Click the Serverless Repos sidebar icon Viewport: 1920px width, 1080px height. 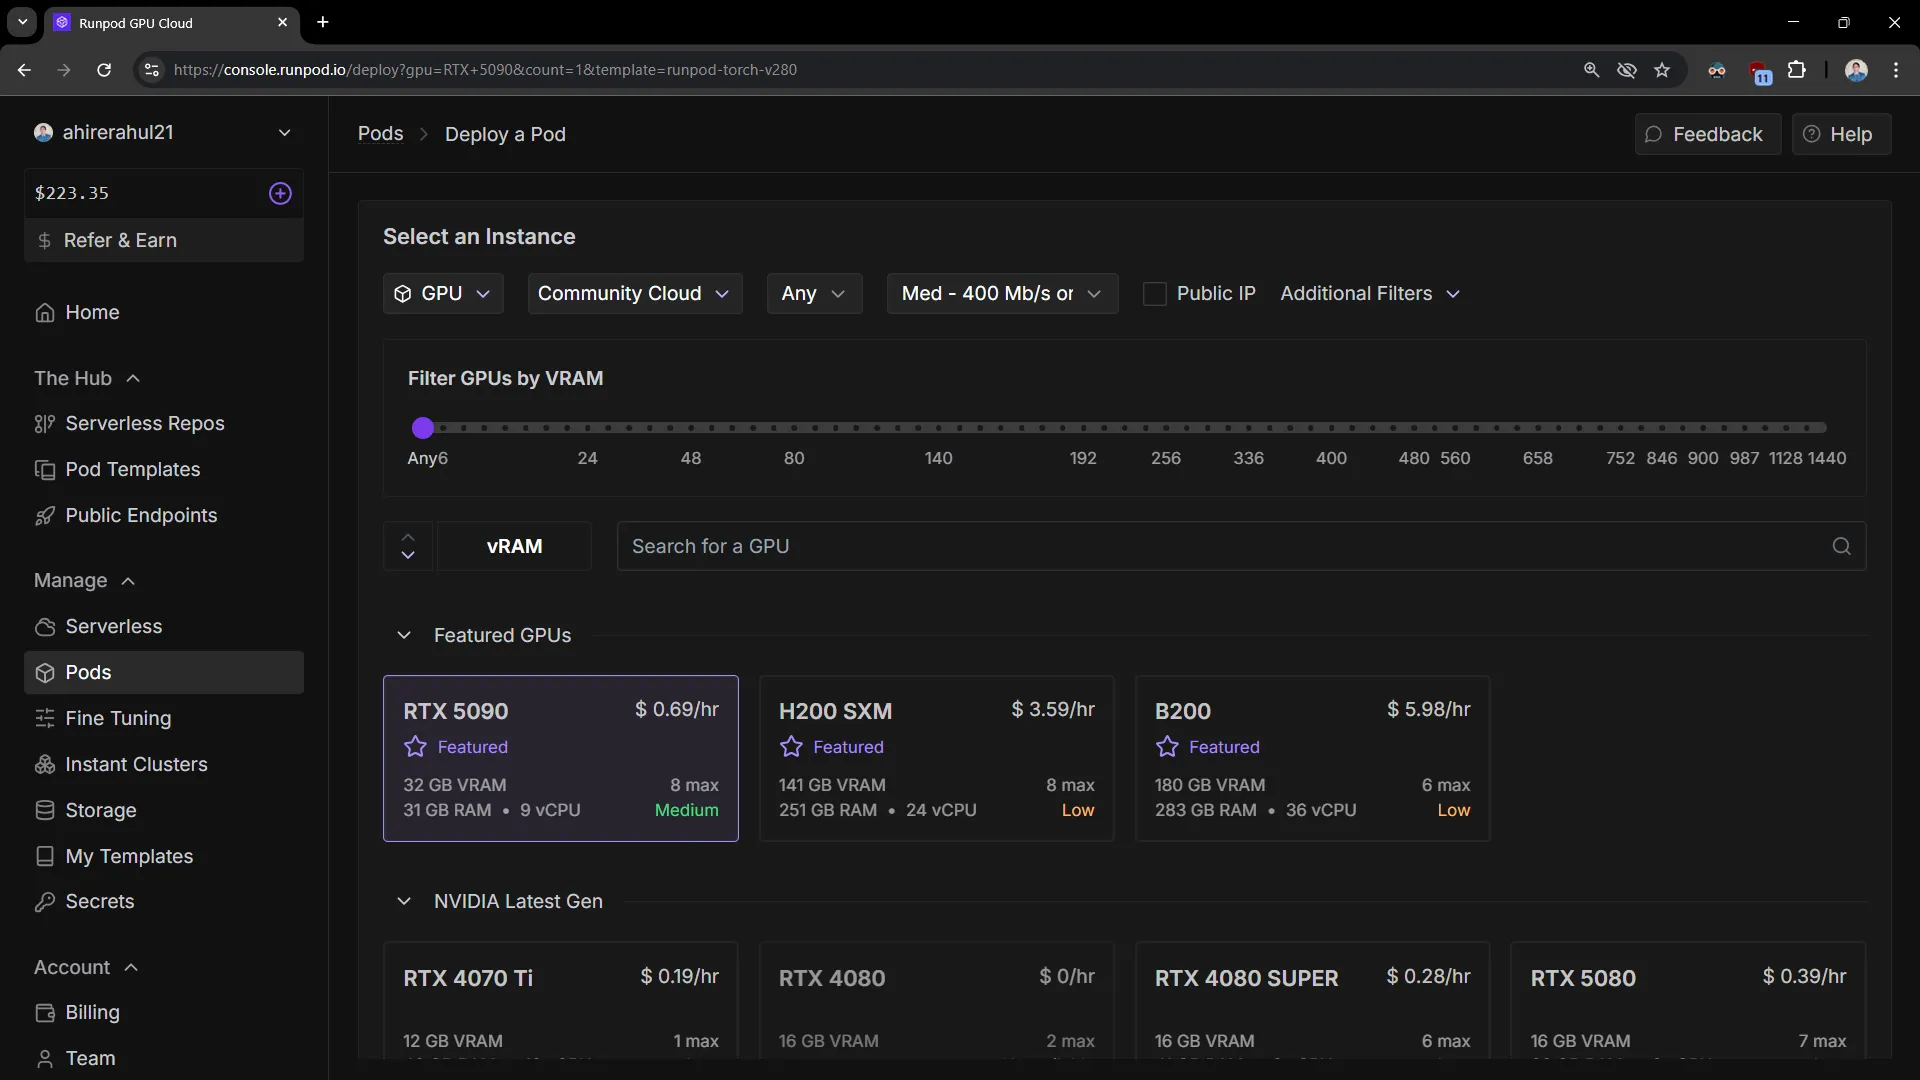(x=44, y=424)
